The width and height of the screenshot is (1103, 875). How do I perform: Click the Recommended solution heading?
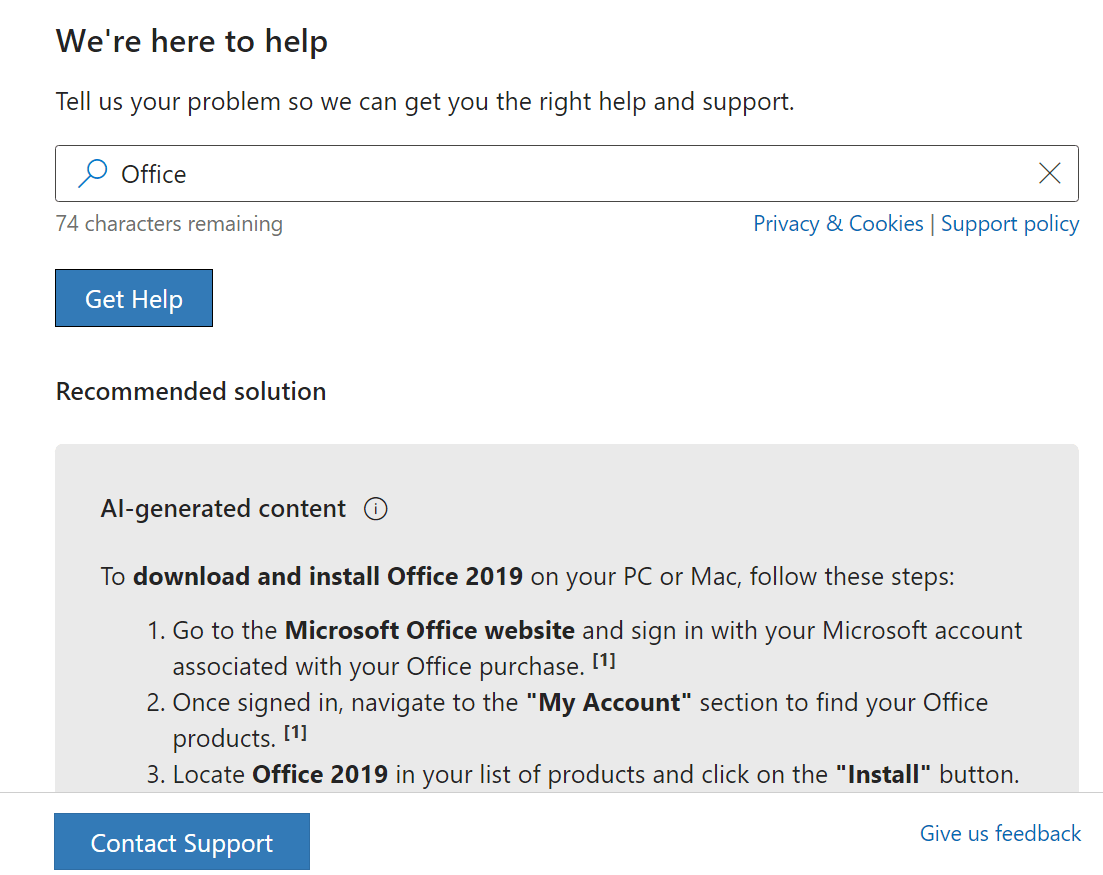[190, 391]
